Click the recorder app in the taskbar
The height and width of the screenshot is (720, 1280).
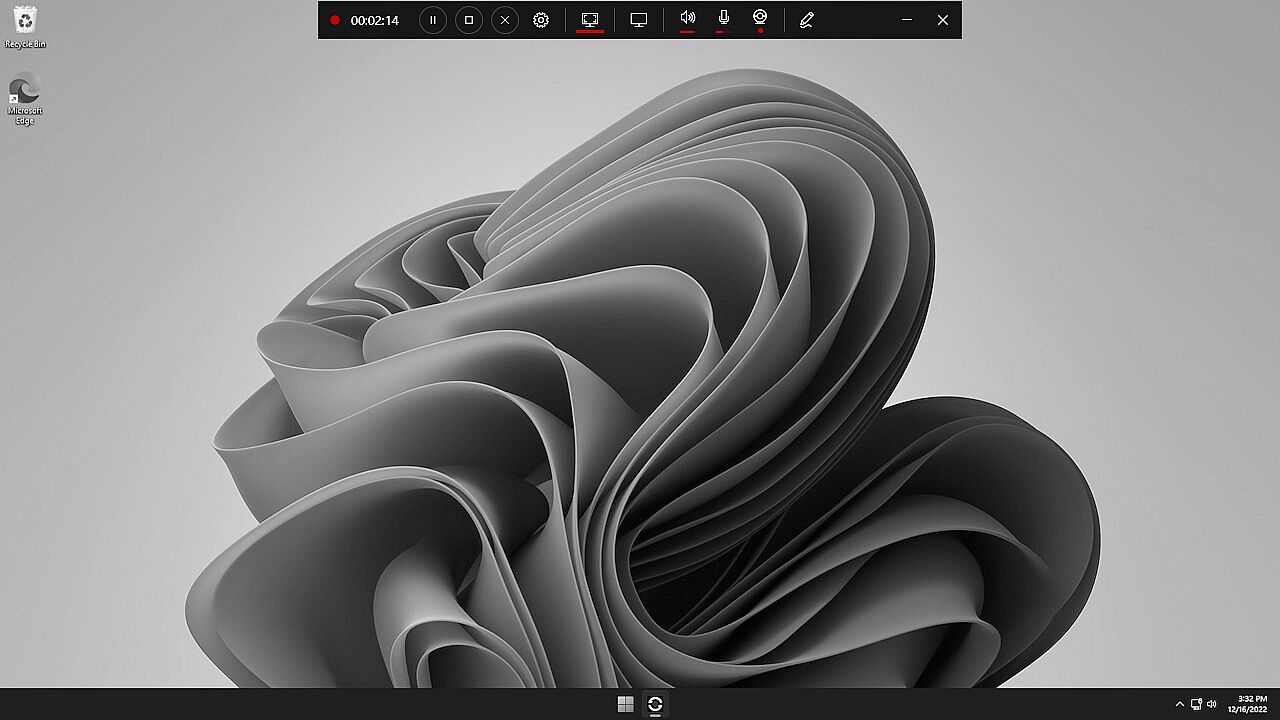tap(655, 704)
